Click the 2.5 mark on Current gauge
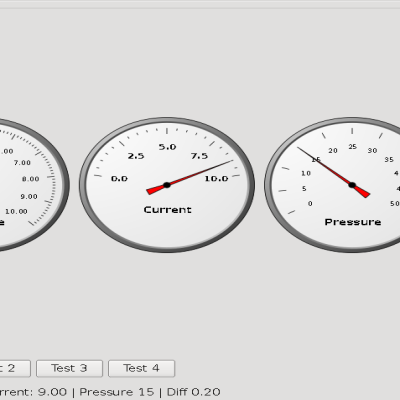Viewport: 400px width, 400px height. [136, 156]
